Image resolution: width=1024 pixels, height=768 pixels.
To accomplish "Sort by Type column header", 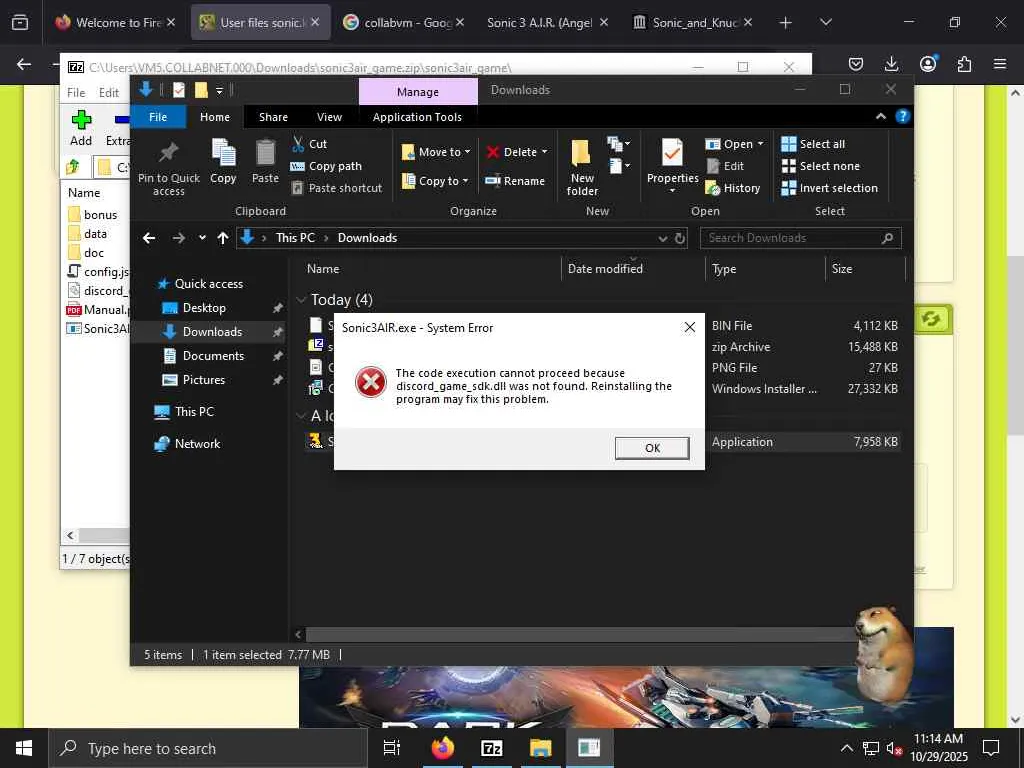I will pos(724,268).
